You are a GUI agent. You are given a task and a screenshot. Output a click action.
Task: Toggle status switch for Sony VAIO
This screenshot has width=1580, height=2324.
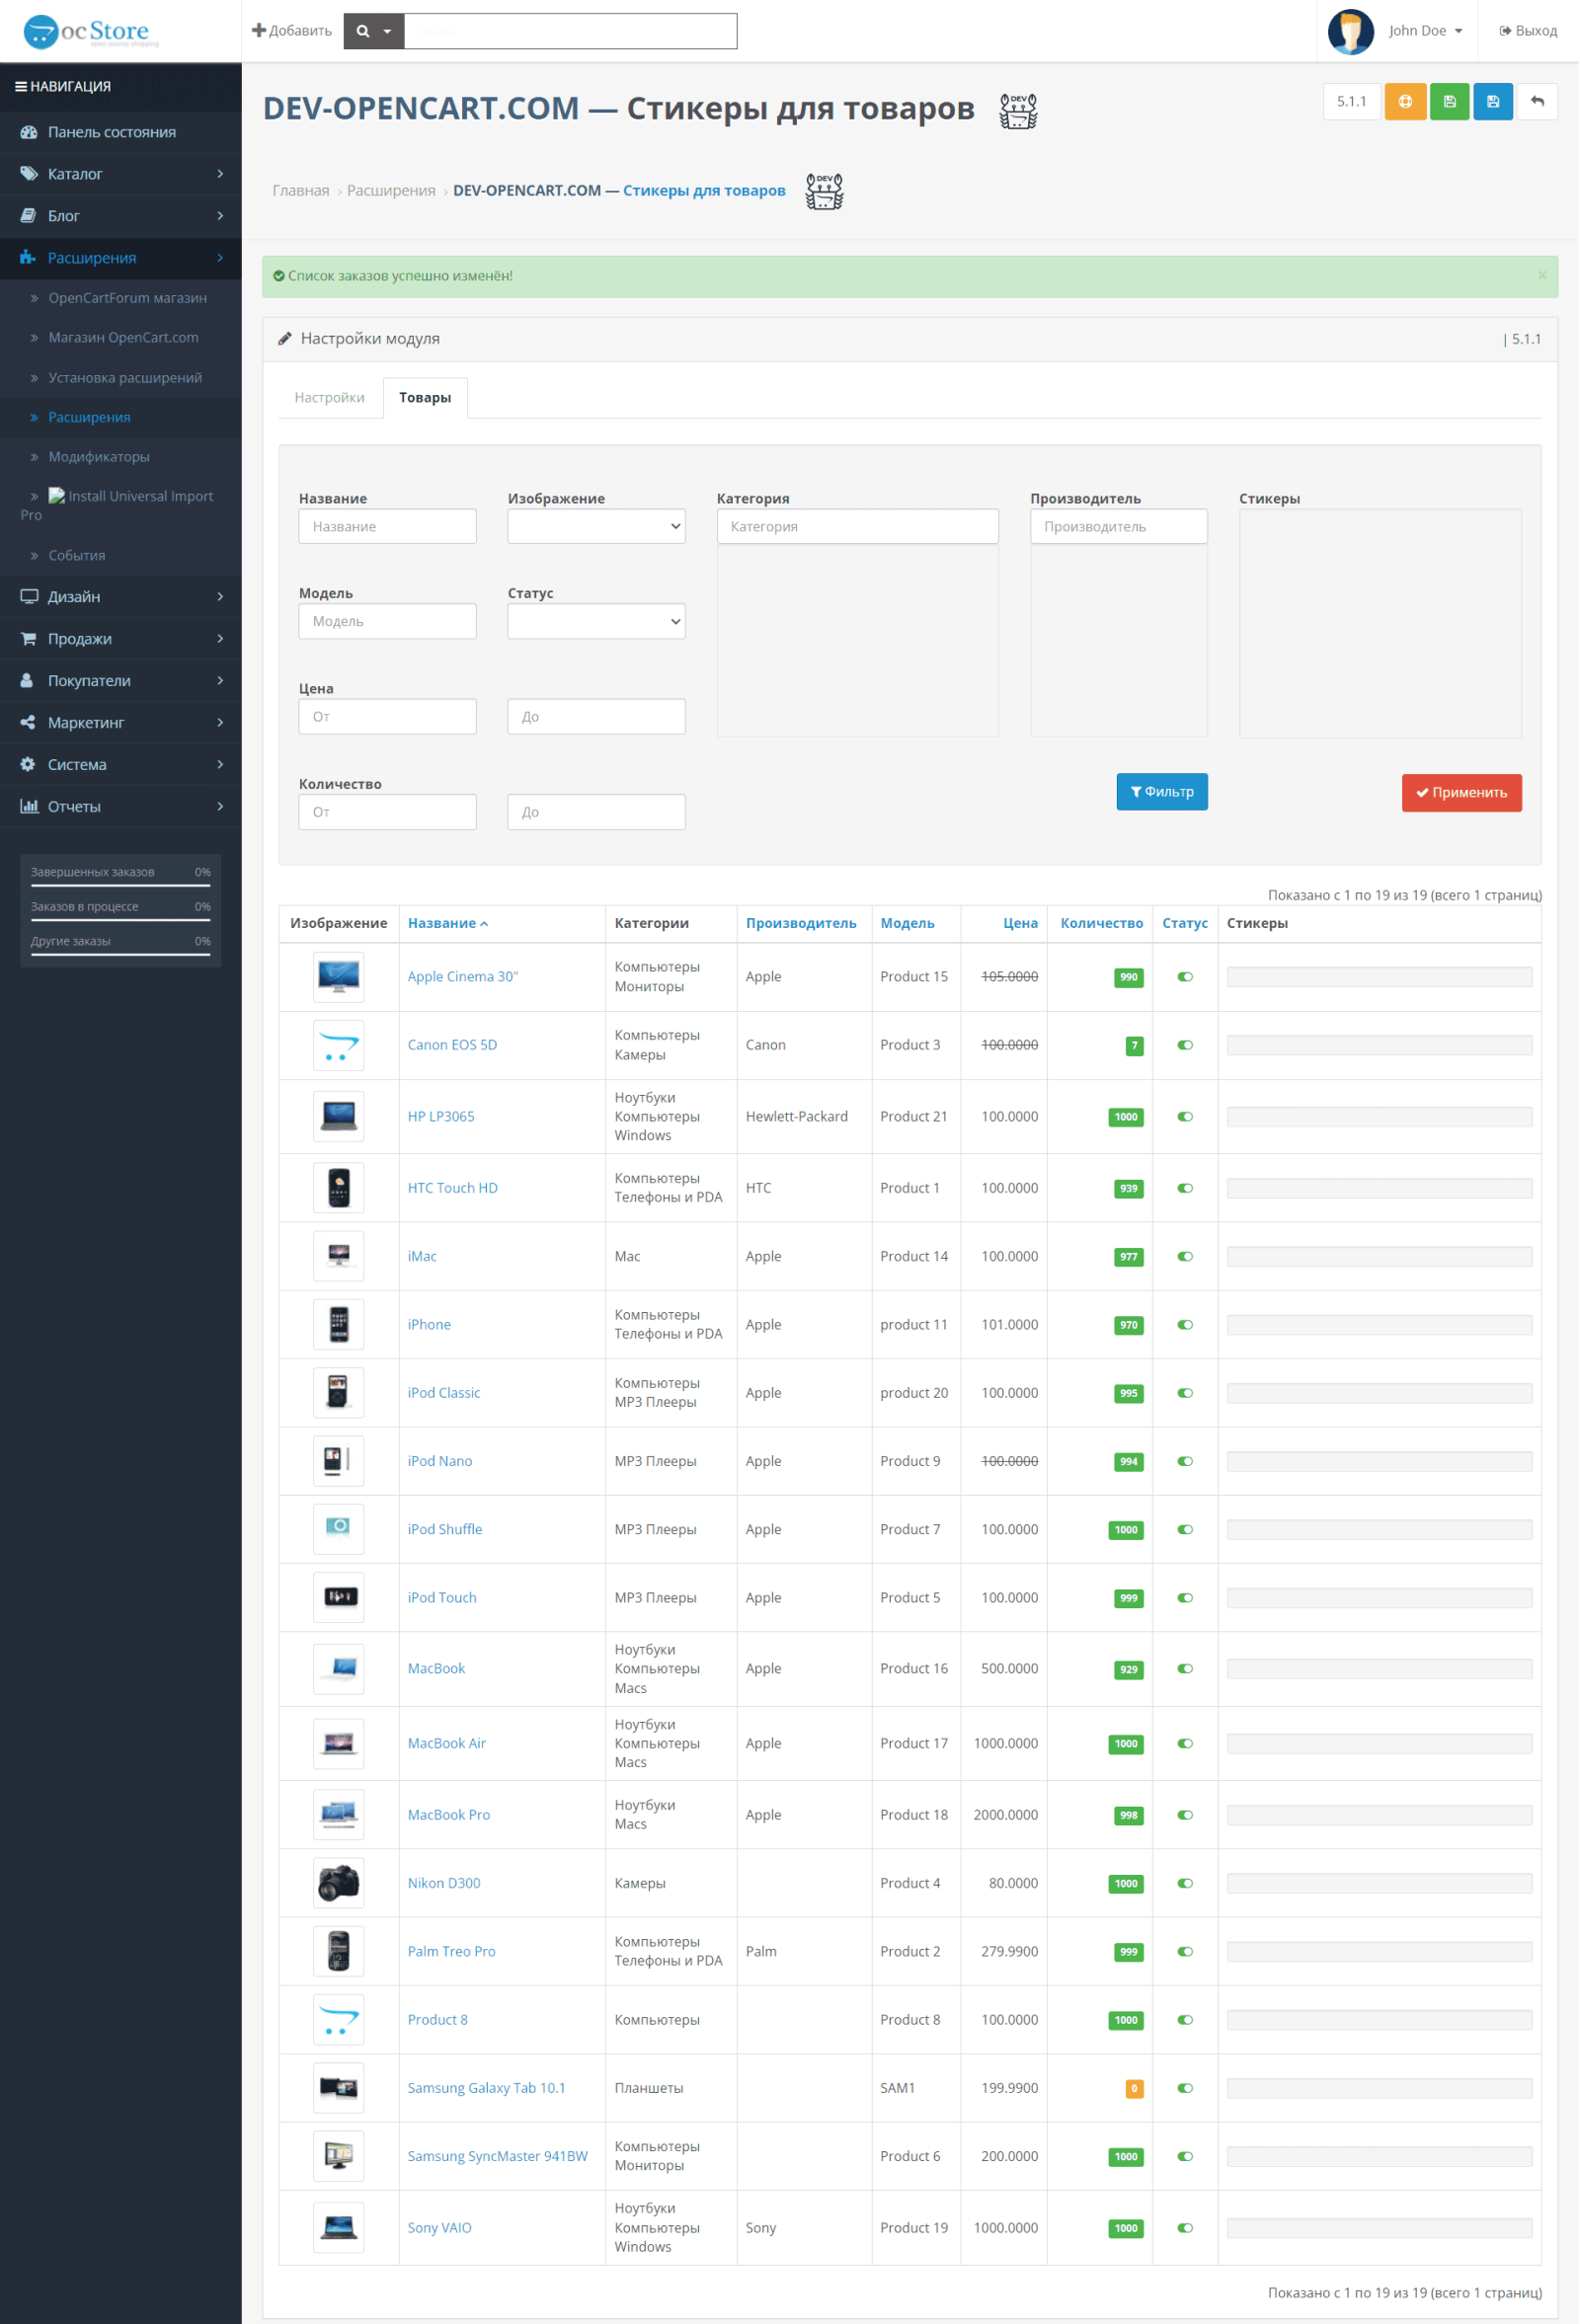1185,2229
